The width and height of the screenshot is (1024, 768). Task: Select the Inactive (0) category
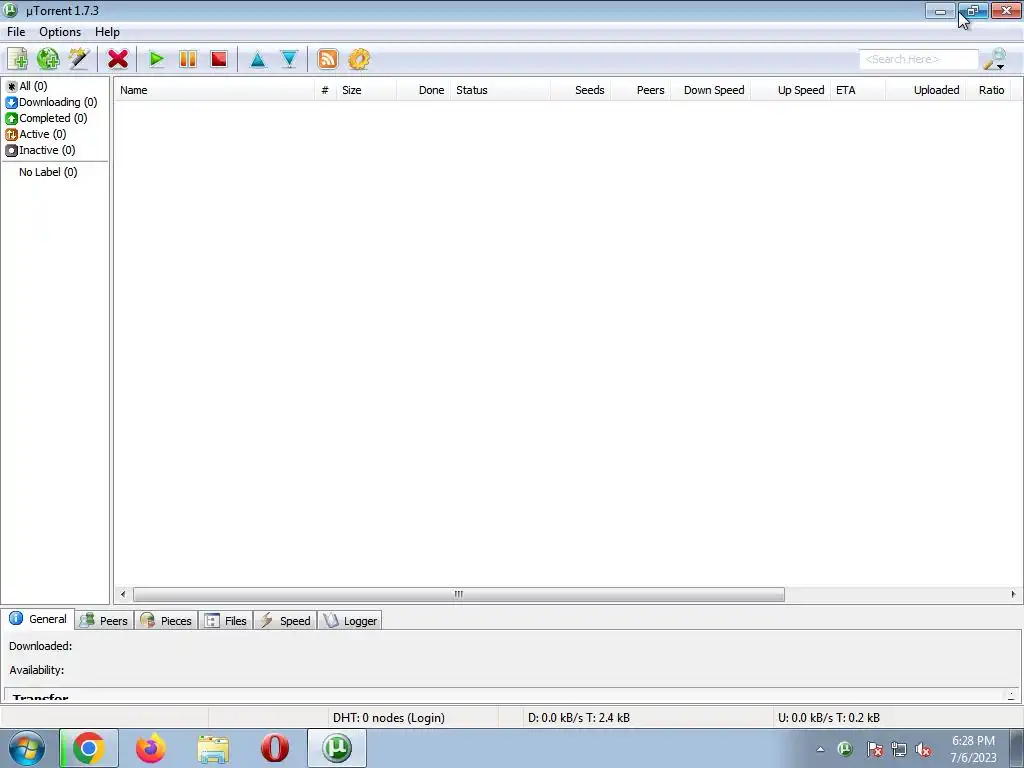[x=40, y=150]
